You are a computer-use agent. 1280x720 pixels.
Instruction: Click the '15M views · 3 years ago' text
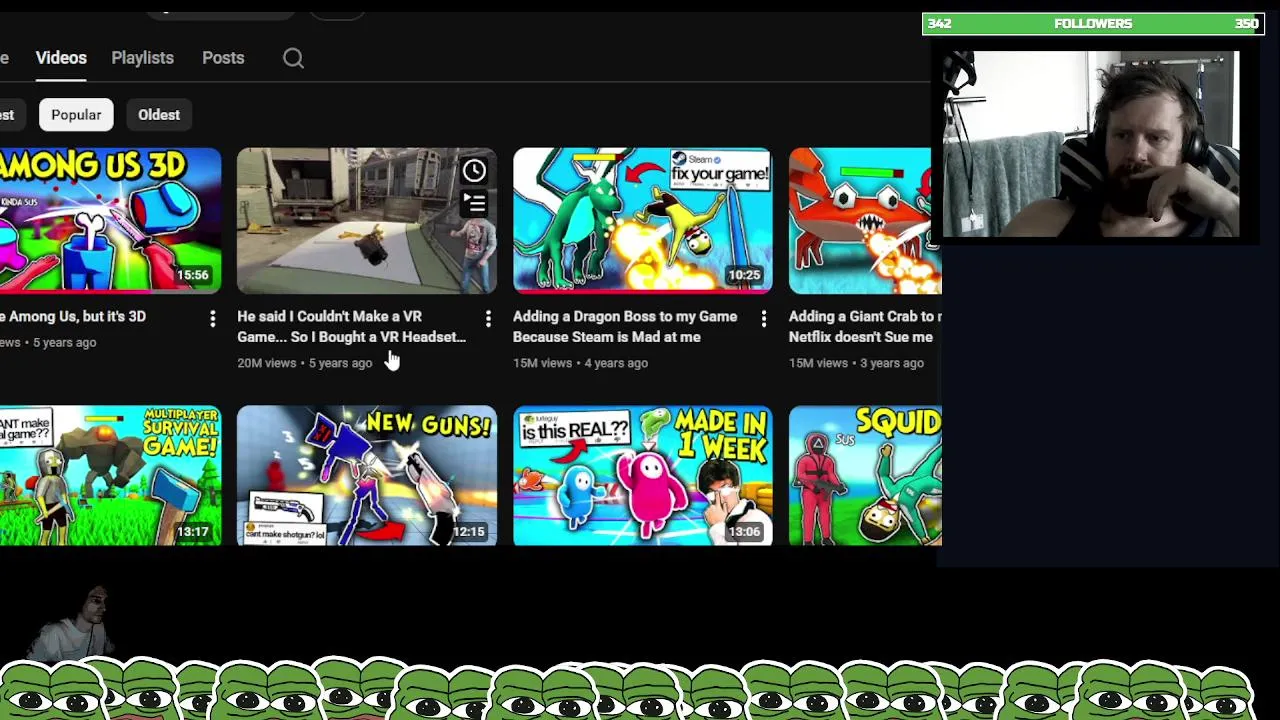click(856, 363)
